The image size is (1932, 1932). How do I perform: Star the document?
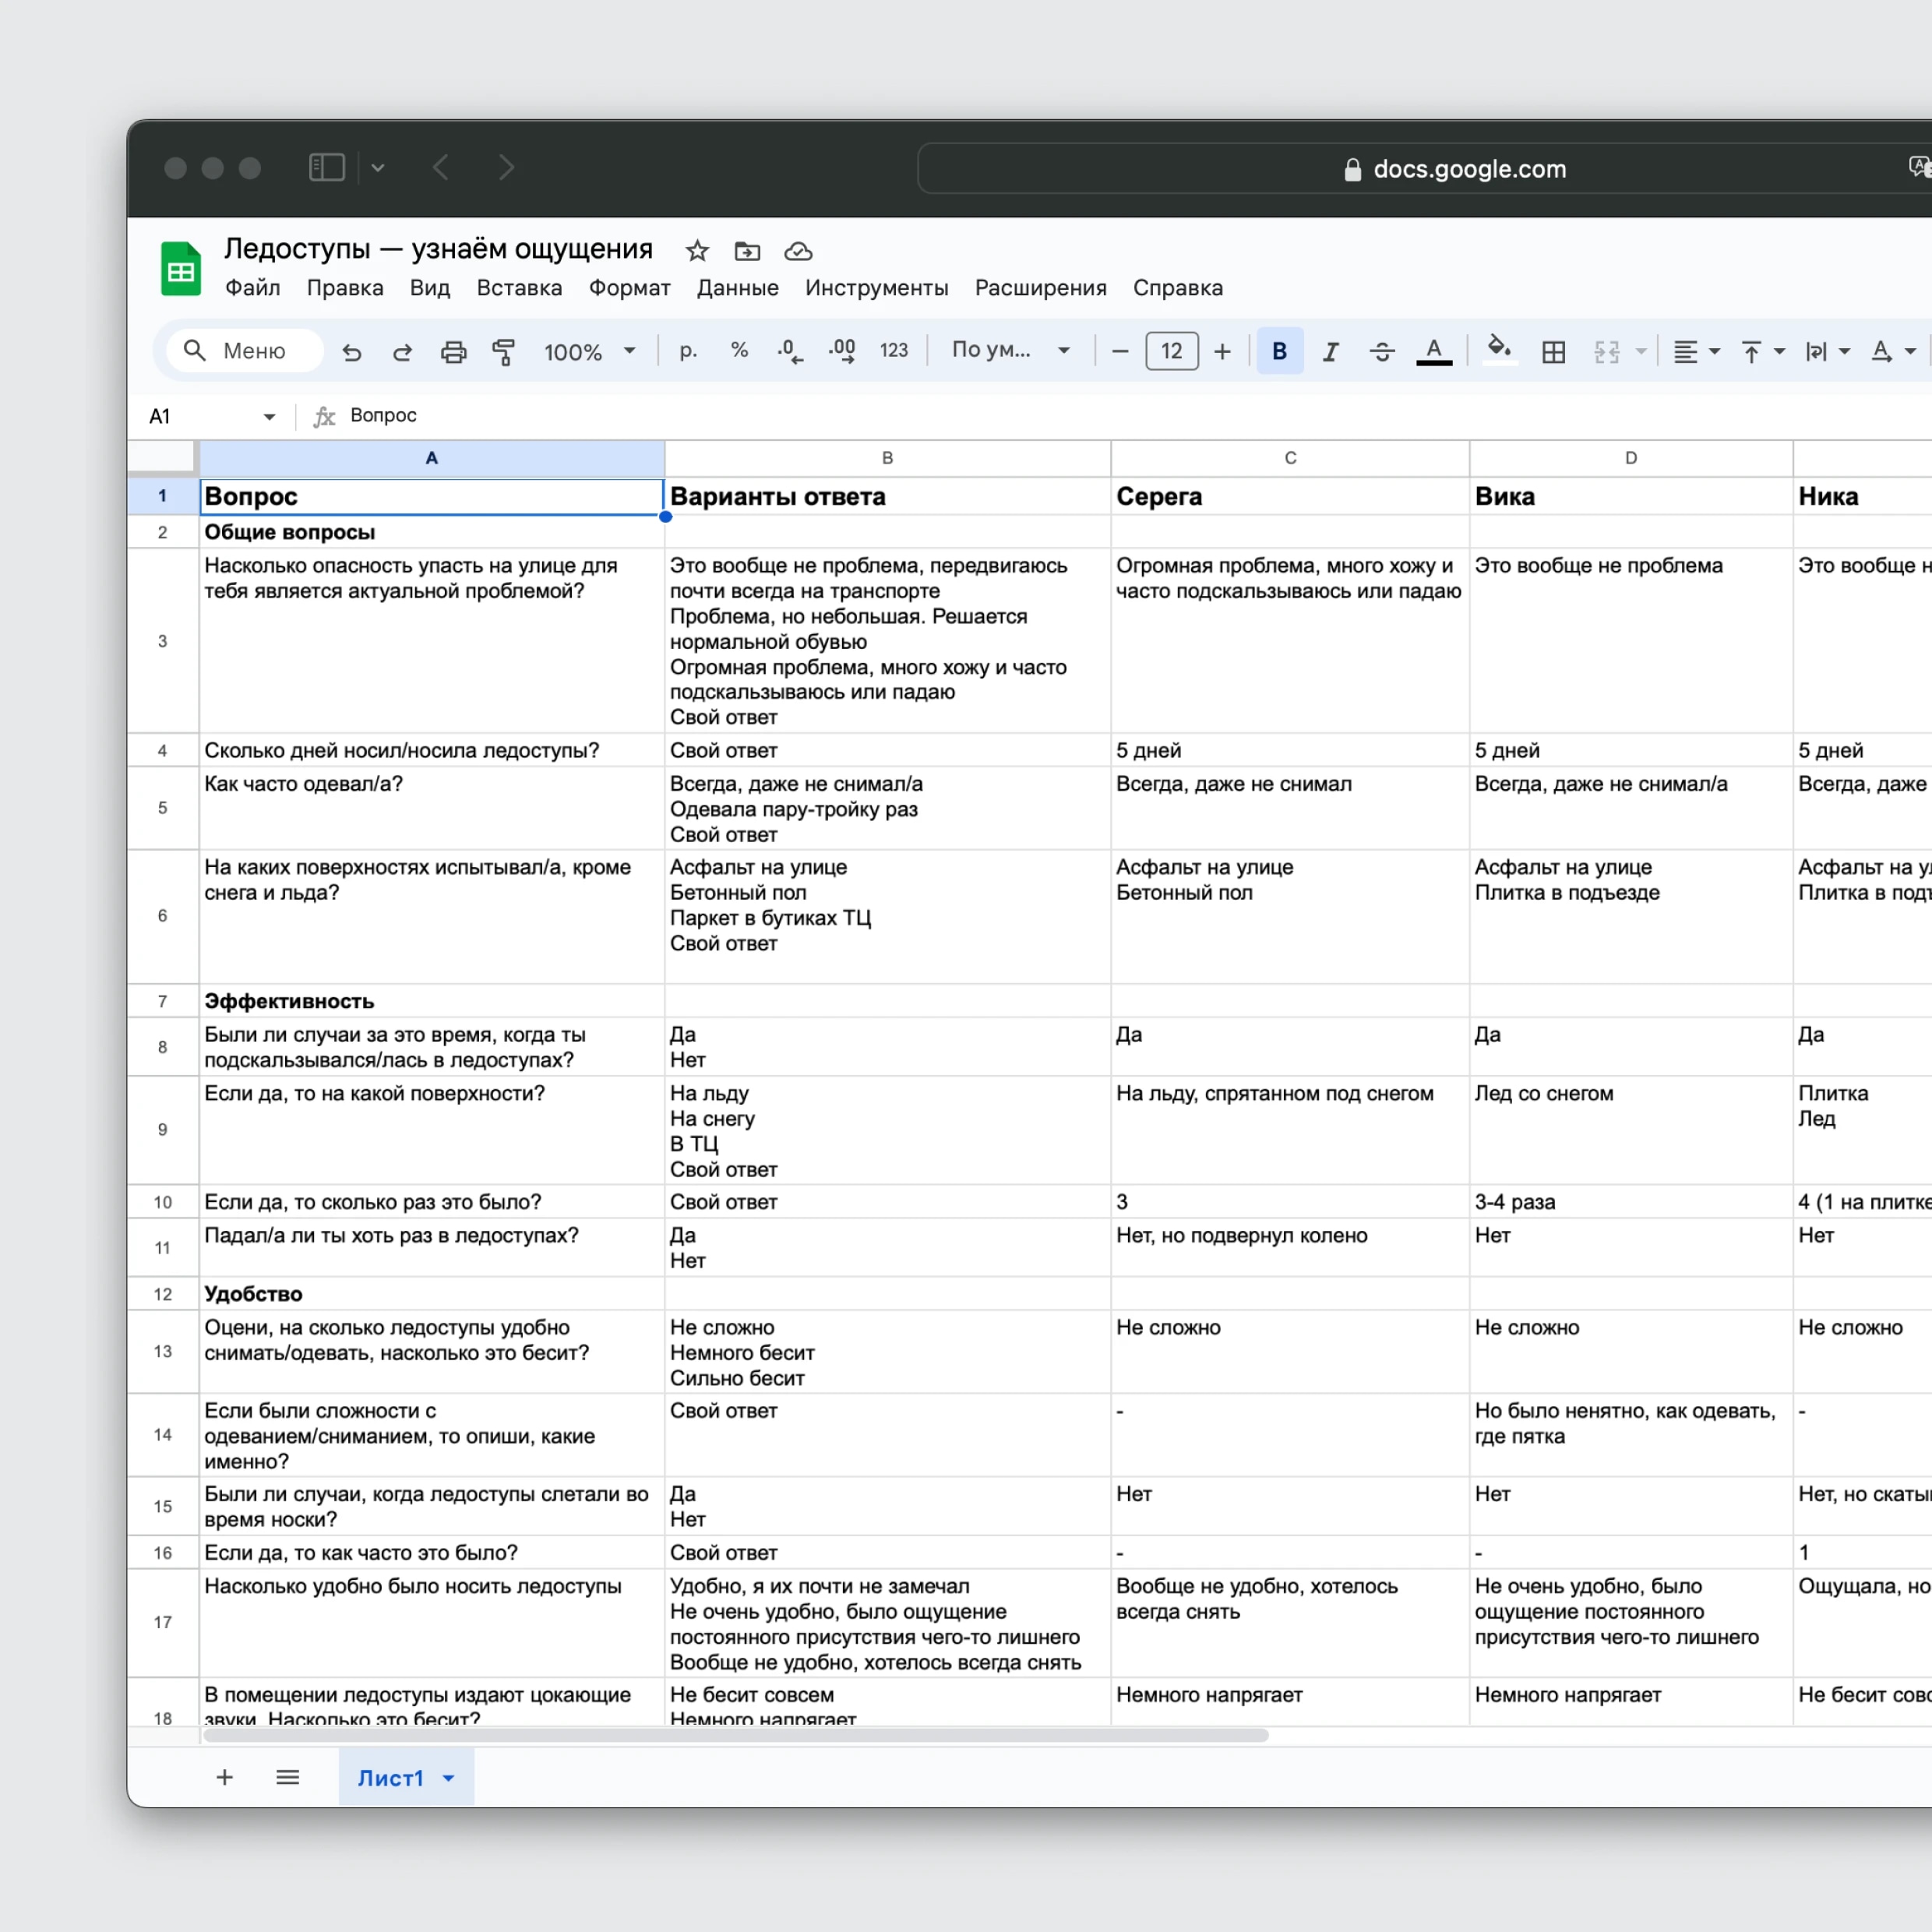697,251
